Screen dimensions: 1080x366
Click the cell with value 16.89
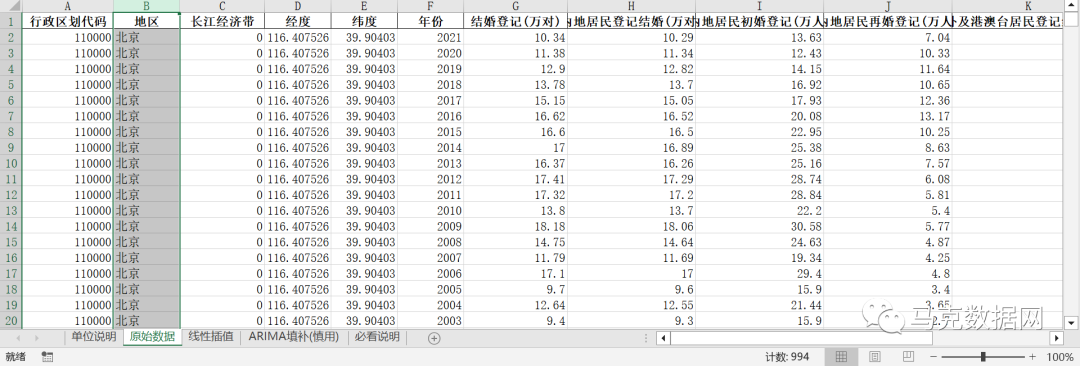(632, 148)
